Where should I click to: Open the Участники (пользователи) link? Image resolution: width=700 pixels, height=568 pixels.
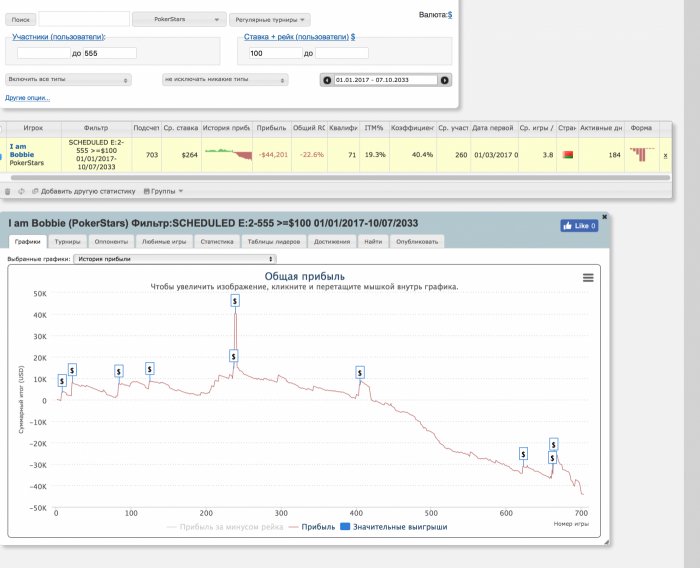coord(58,37)
